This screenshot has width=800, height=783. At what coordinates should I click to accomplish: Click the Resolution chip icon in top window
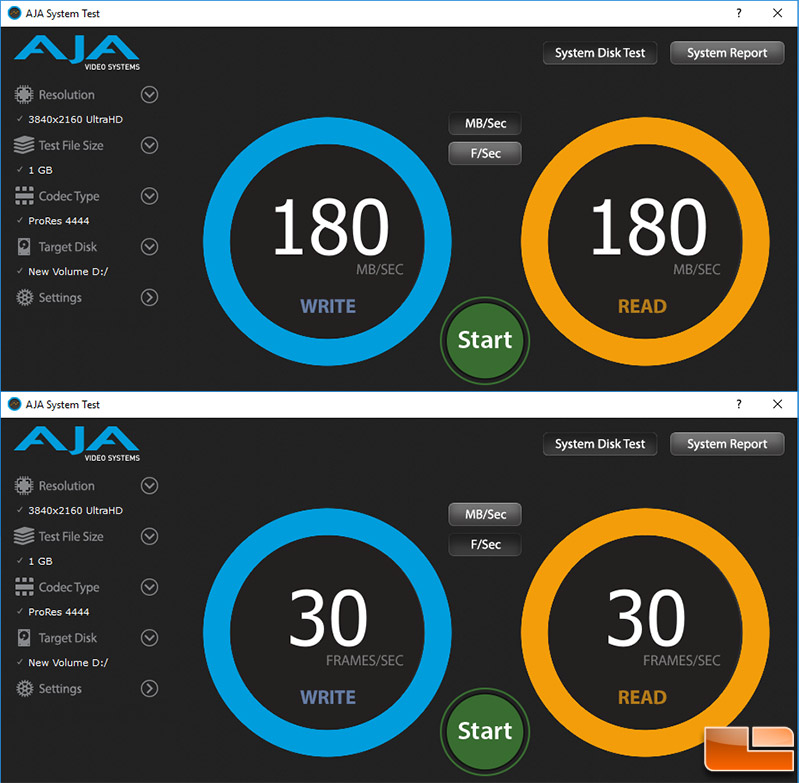23,94
